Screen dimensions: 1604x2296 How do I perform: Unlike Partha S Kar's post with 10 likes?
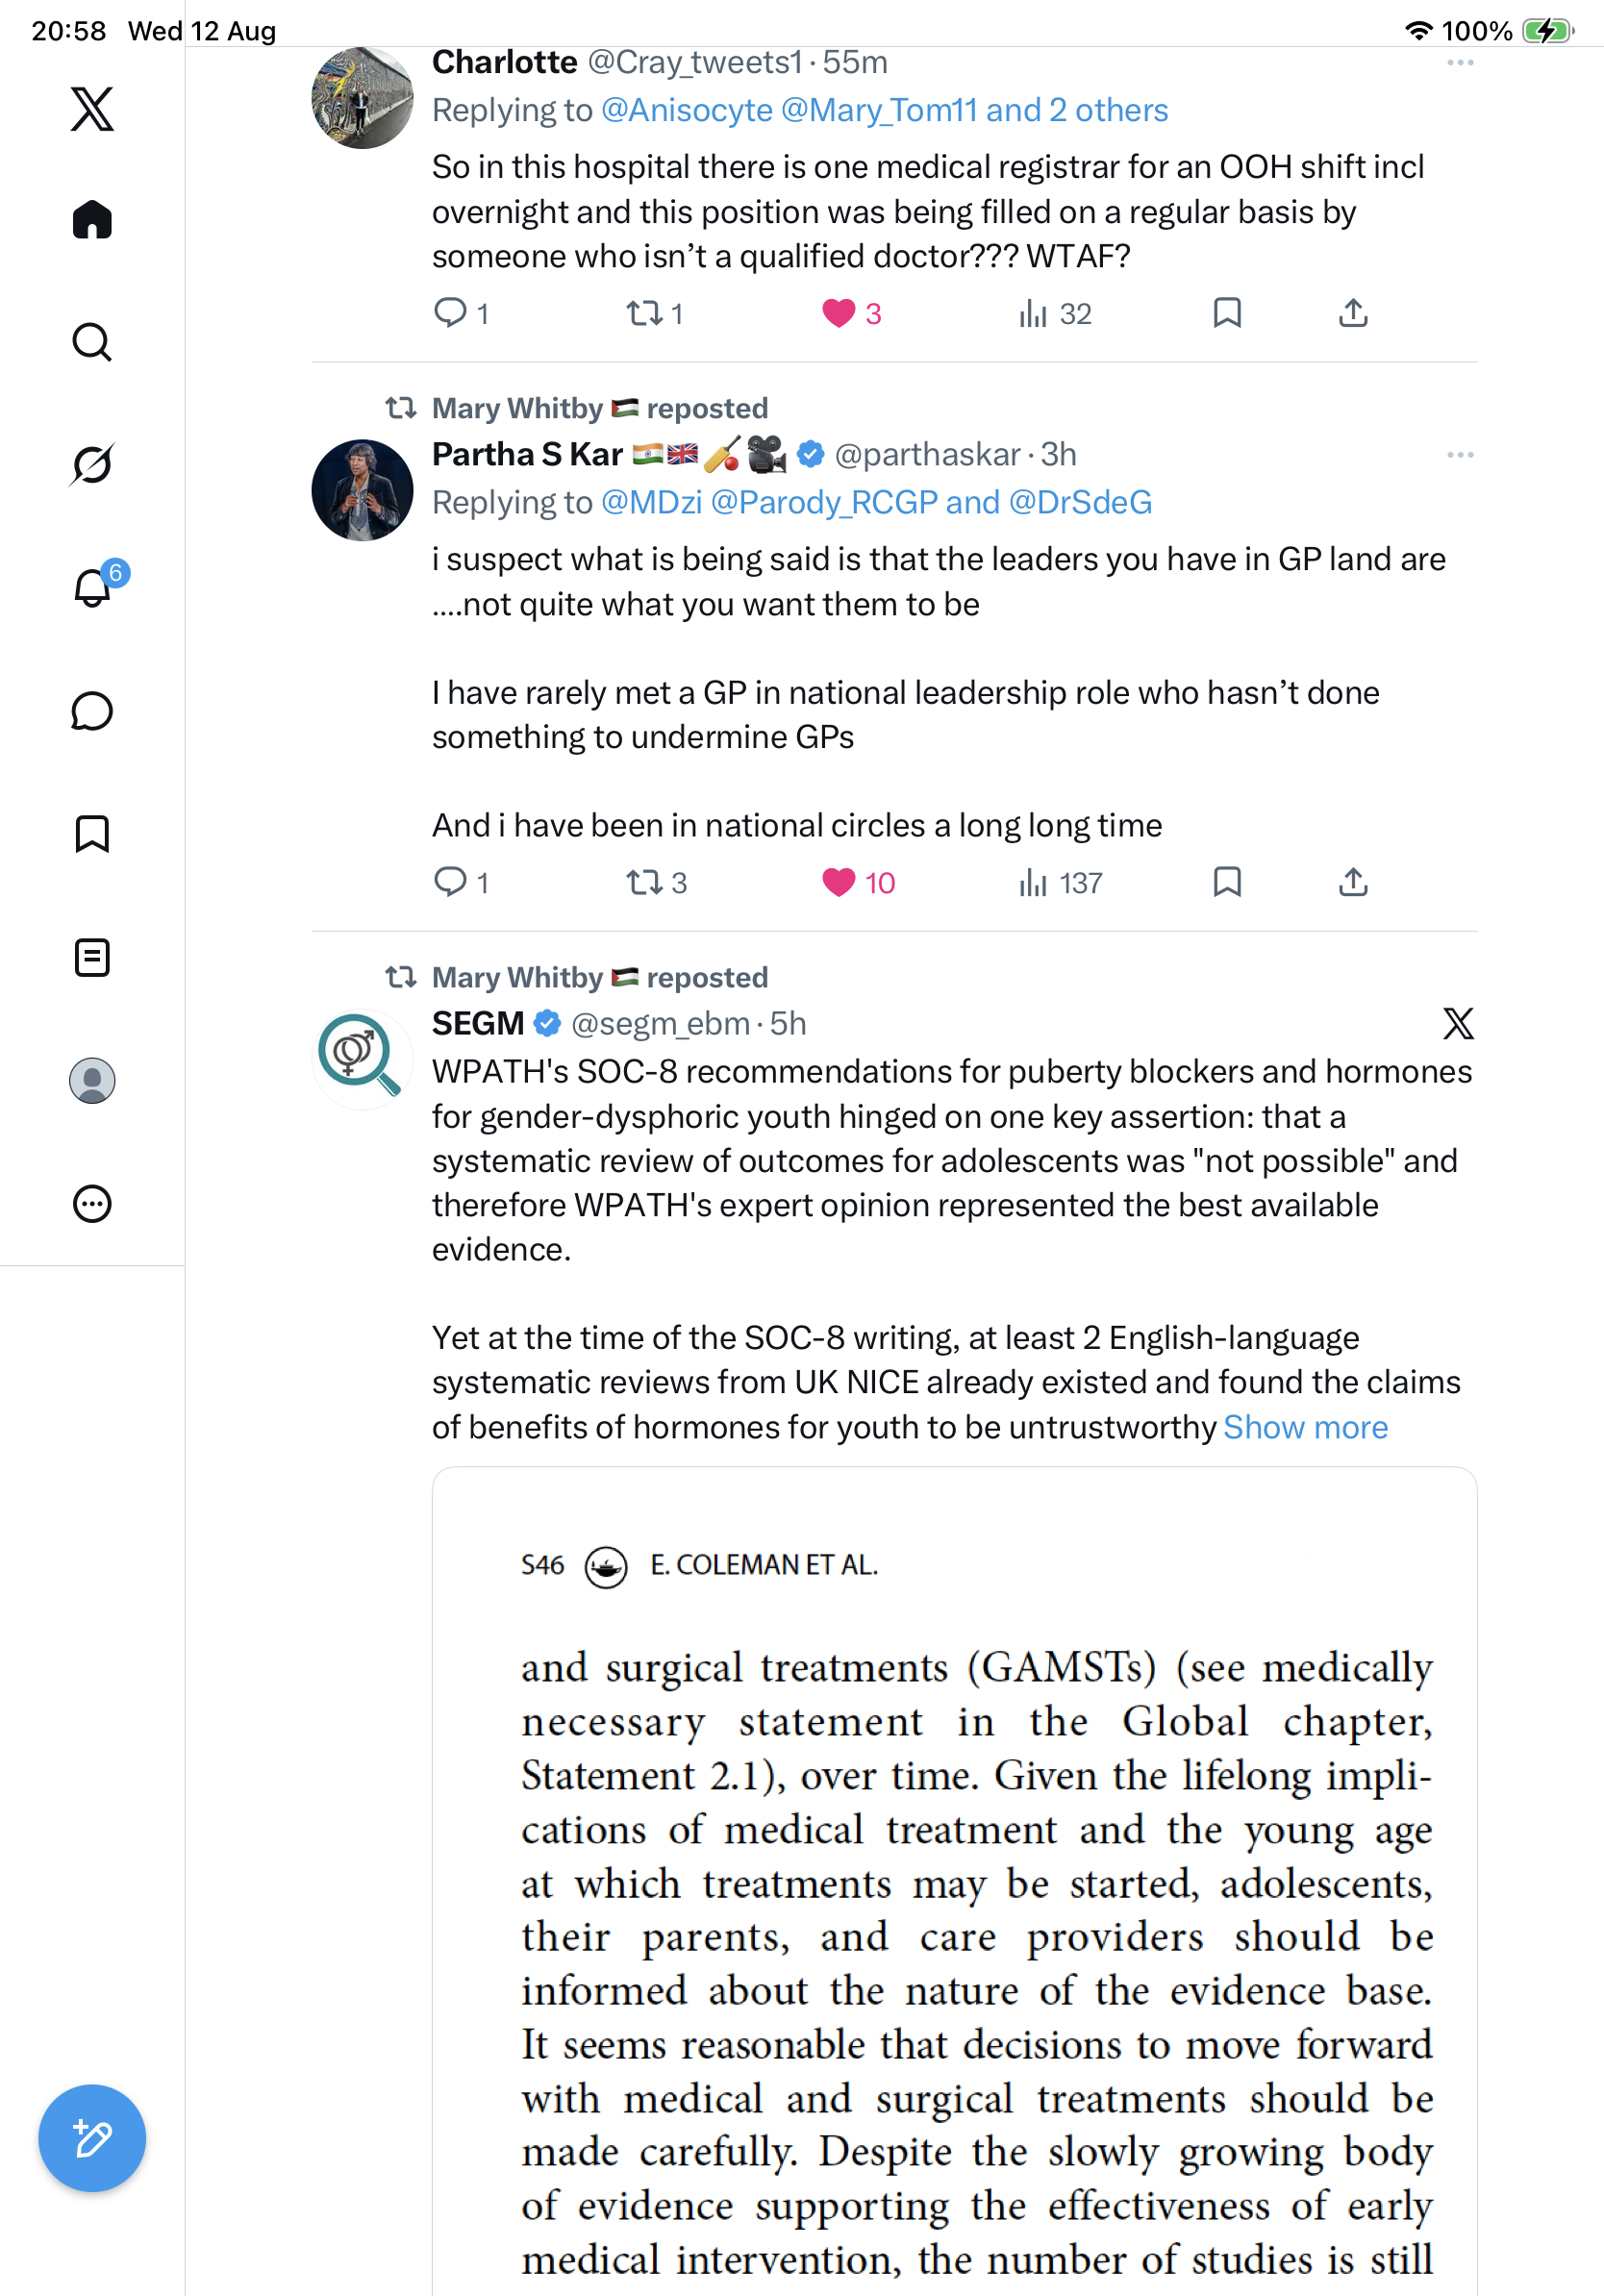click(x=858, y=883)
